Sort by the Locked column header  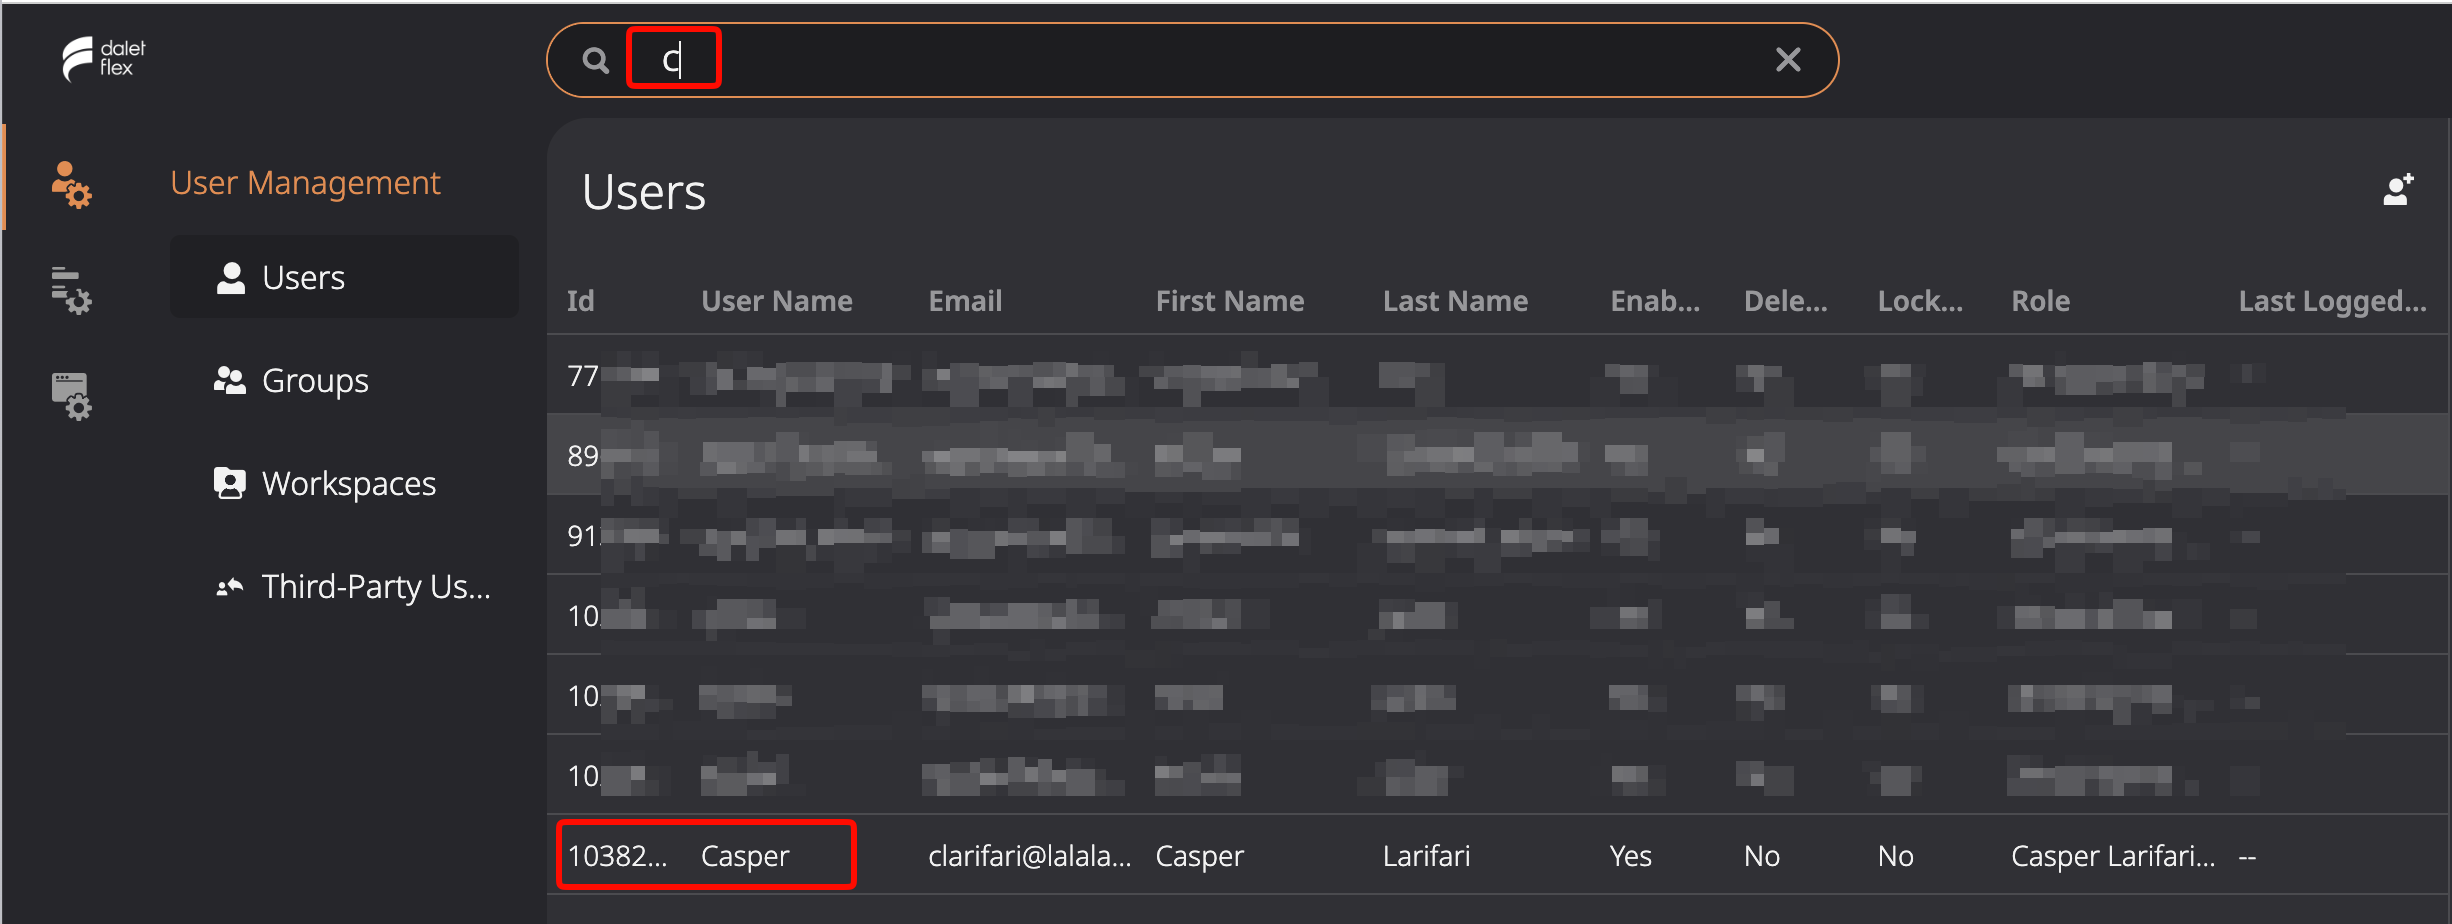tap(1920, 301)
